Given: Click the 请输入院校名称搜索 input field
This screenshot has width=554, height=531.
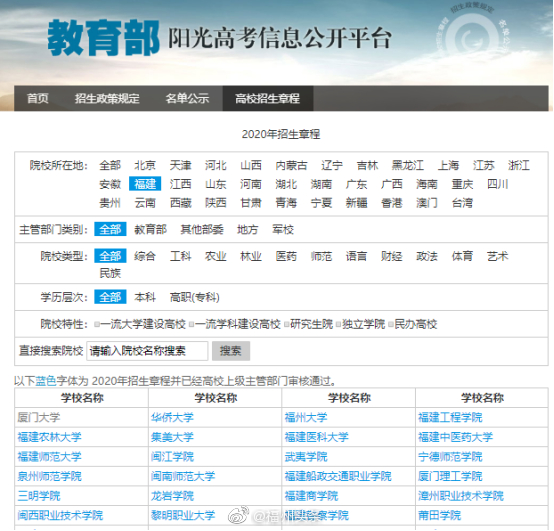Looking at the screenshot, I should 147,351.
